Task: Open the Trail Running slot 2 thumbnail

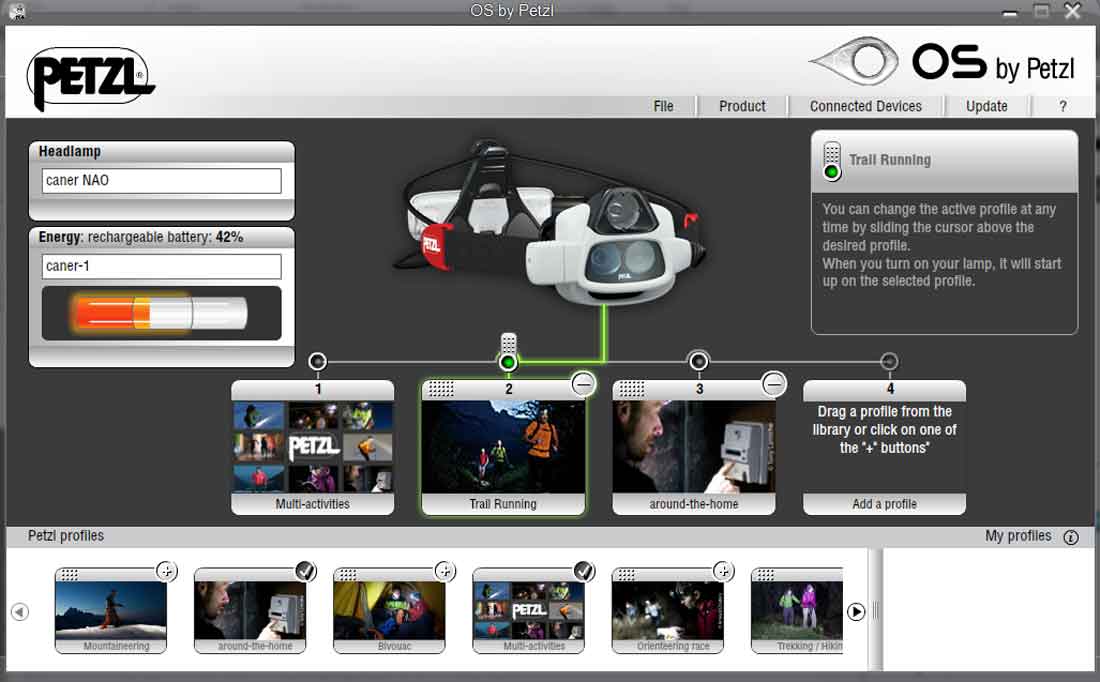Action: pos(503,447)
